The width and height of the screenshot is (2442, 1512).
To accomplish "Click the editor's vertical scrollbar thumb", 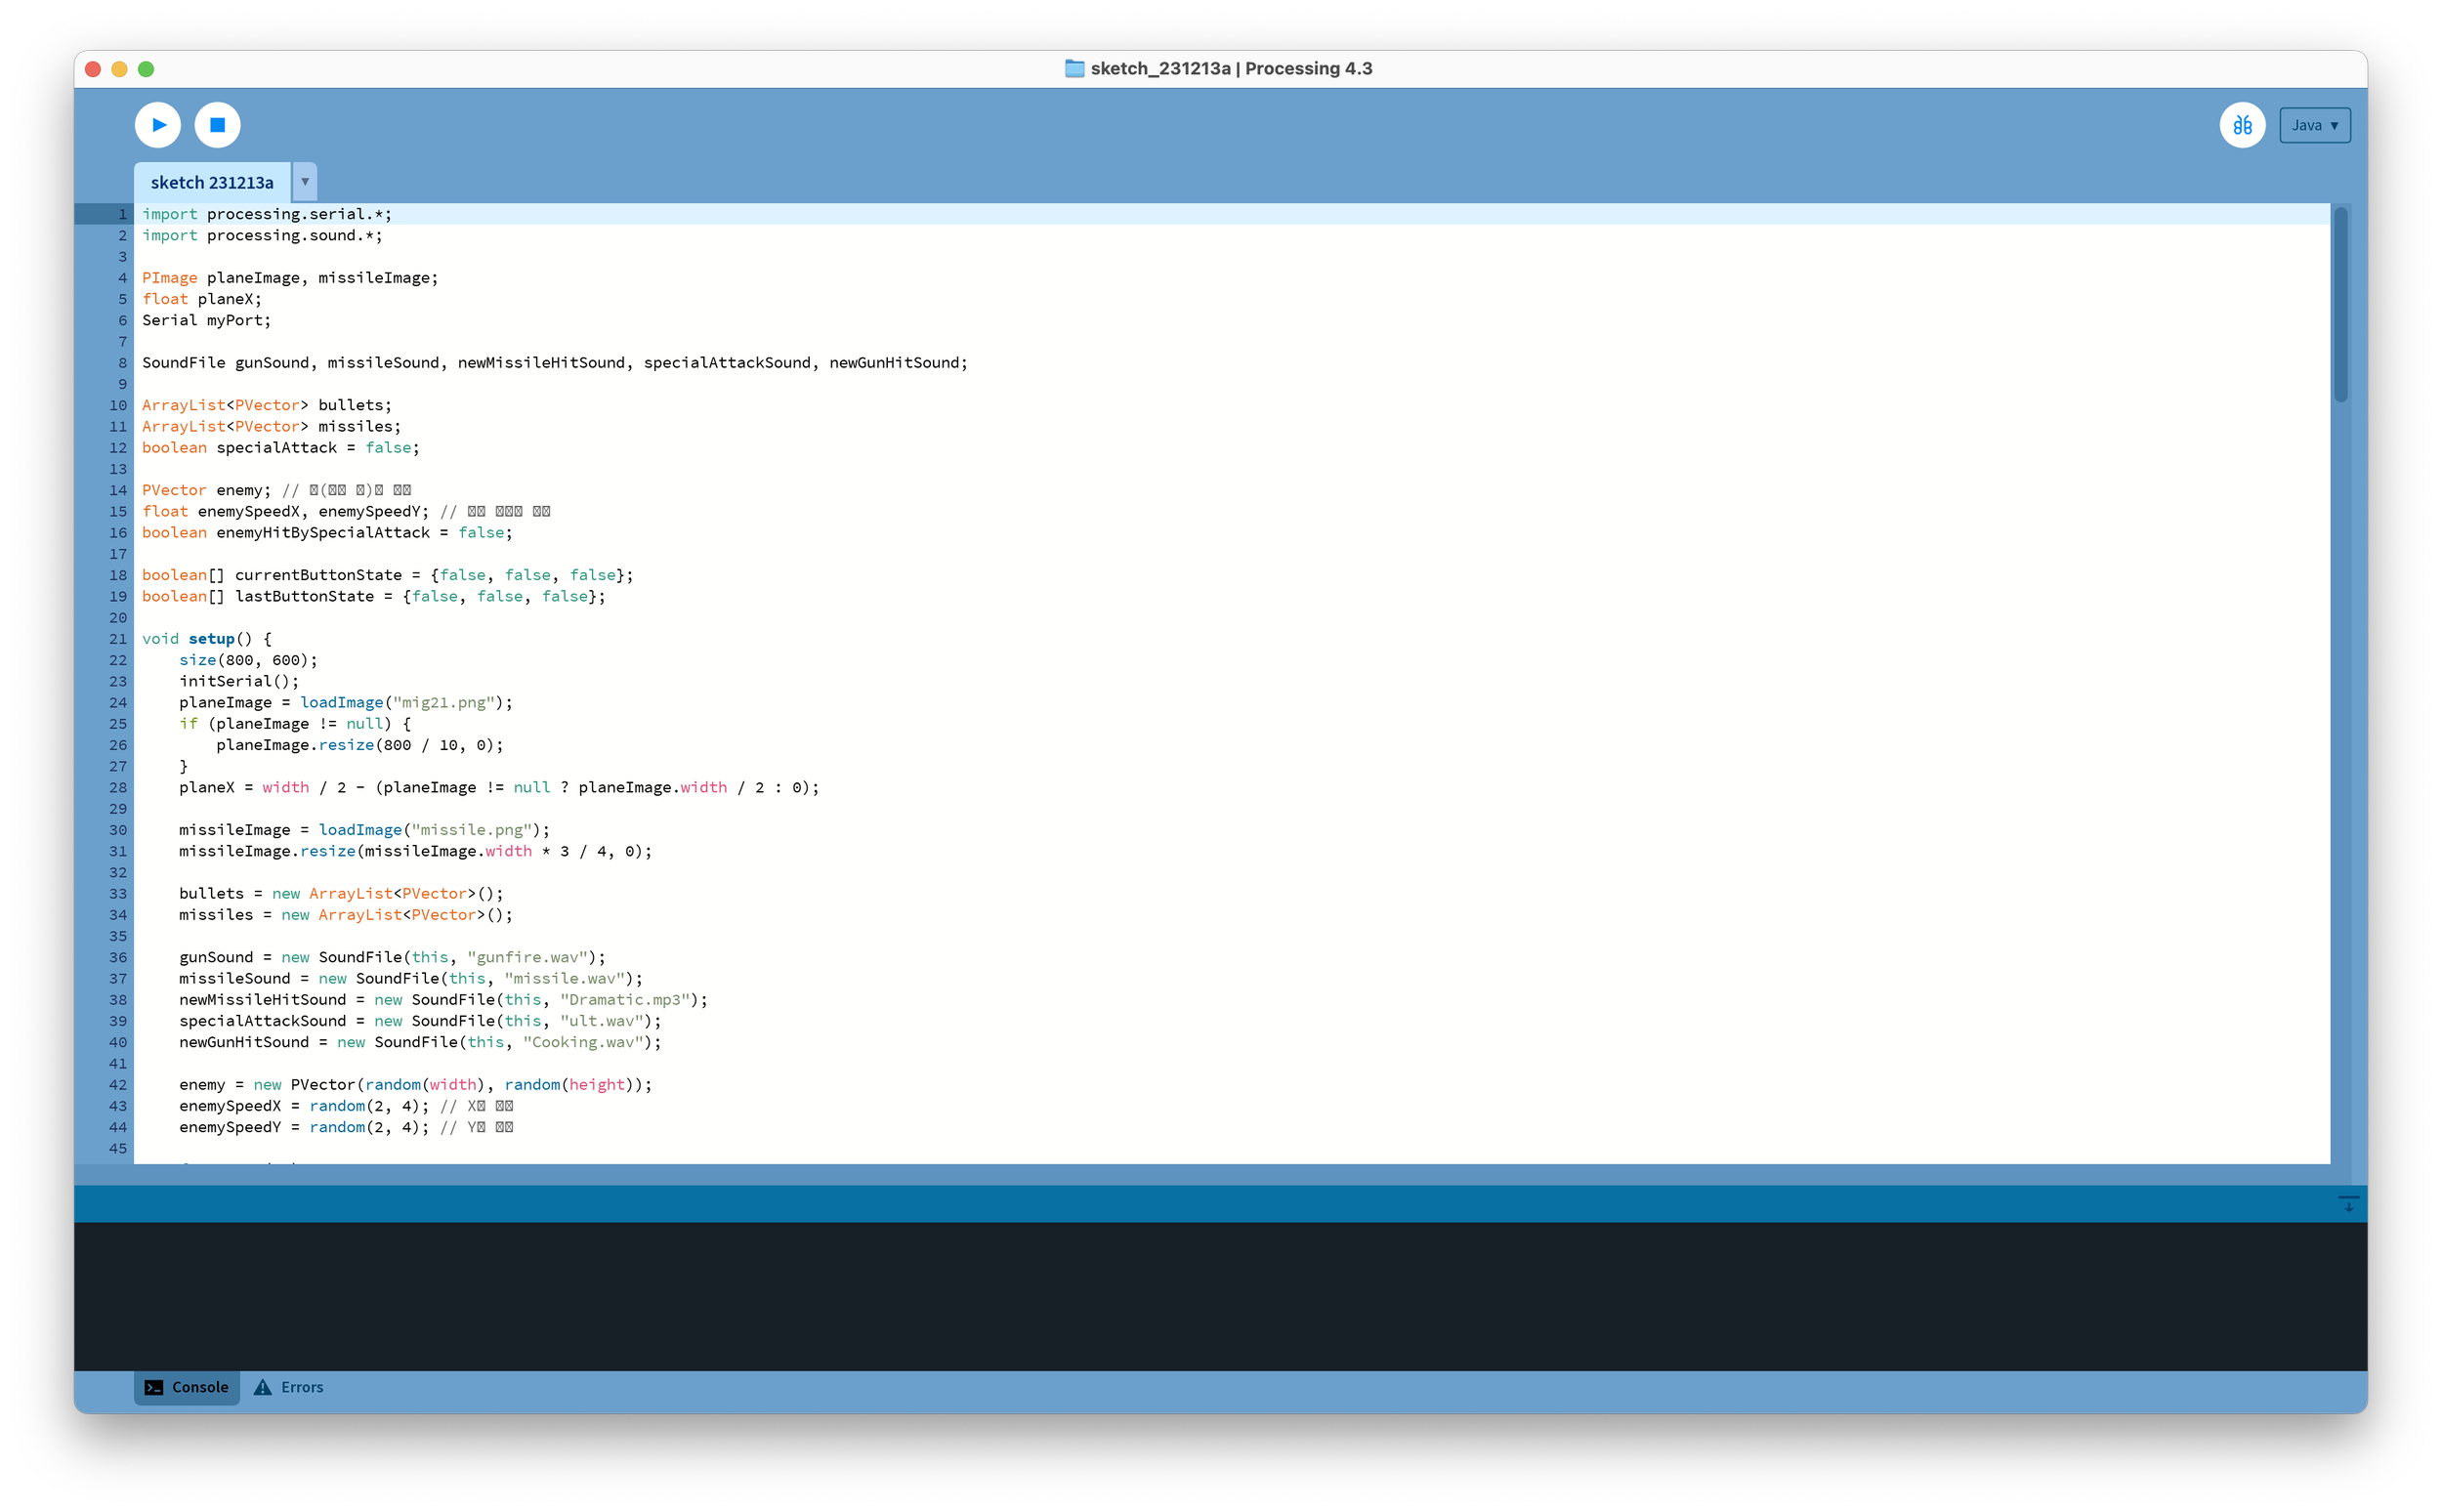I will [2340, 305].
